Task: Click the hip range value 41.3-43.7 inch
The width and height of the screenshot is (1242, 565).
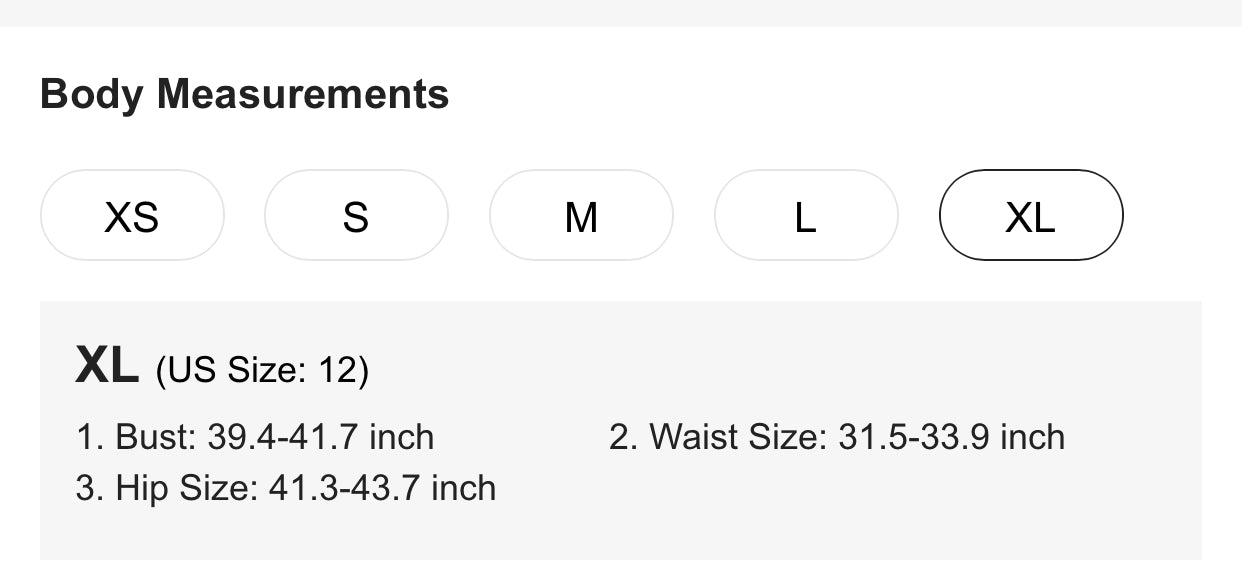Action: (382, 488)
